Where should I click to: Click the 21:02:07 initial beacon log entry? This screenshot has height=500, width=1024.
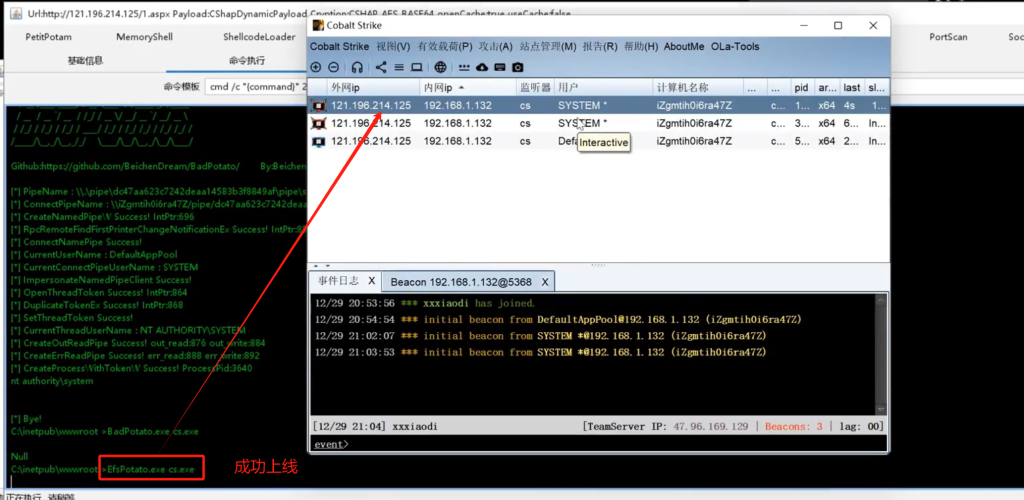[x=540, y=336]
